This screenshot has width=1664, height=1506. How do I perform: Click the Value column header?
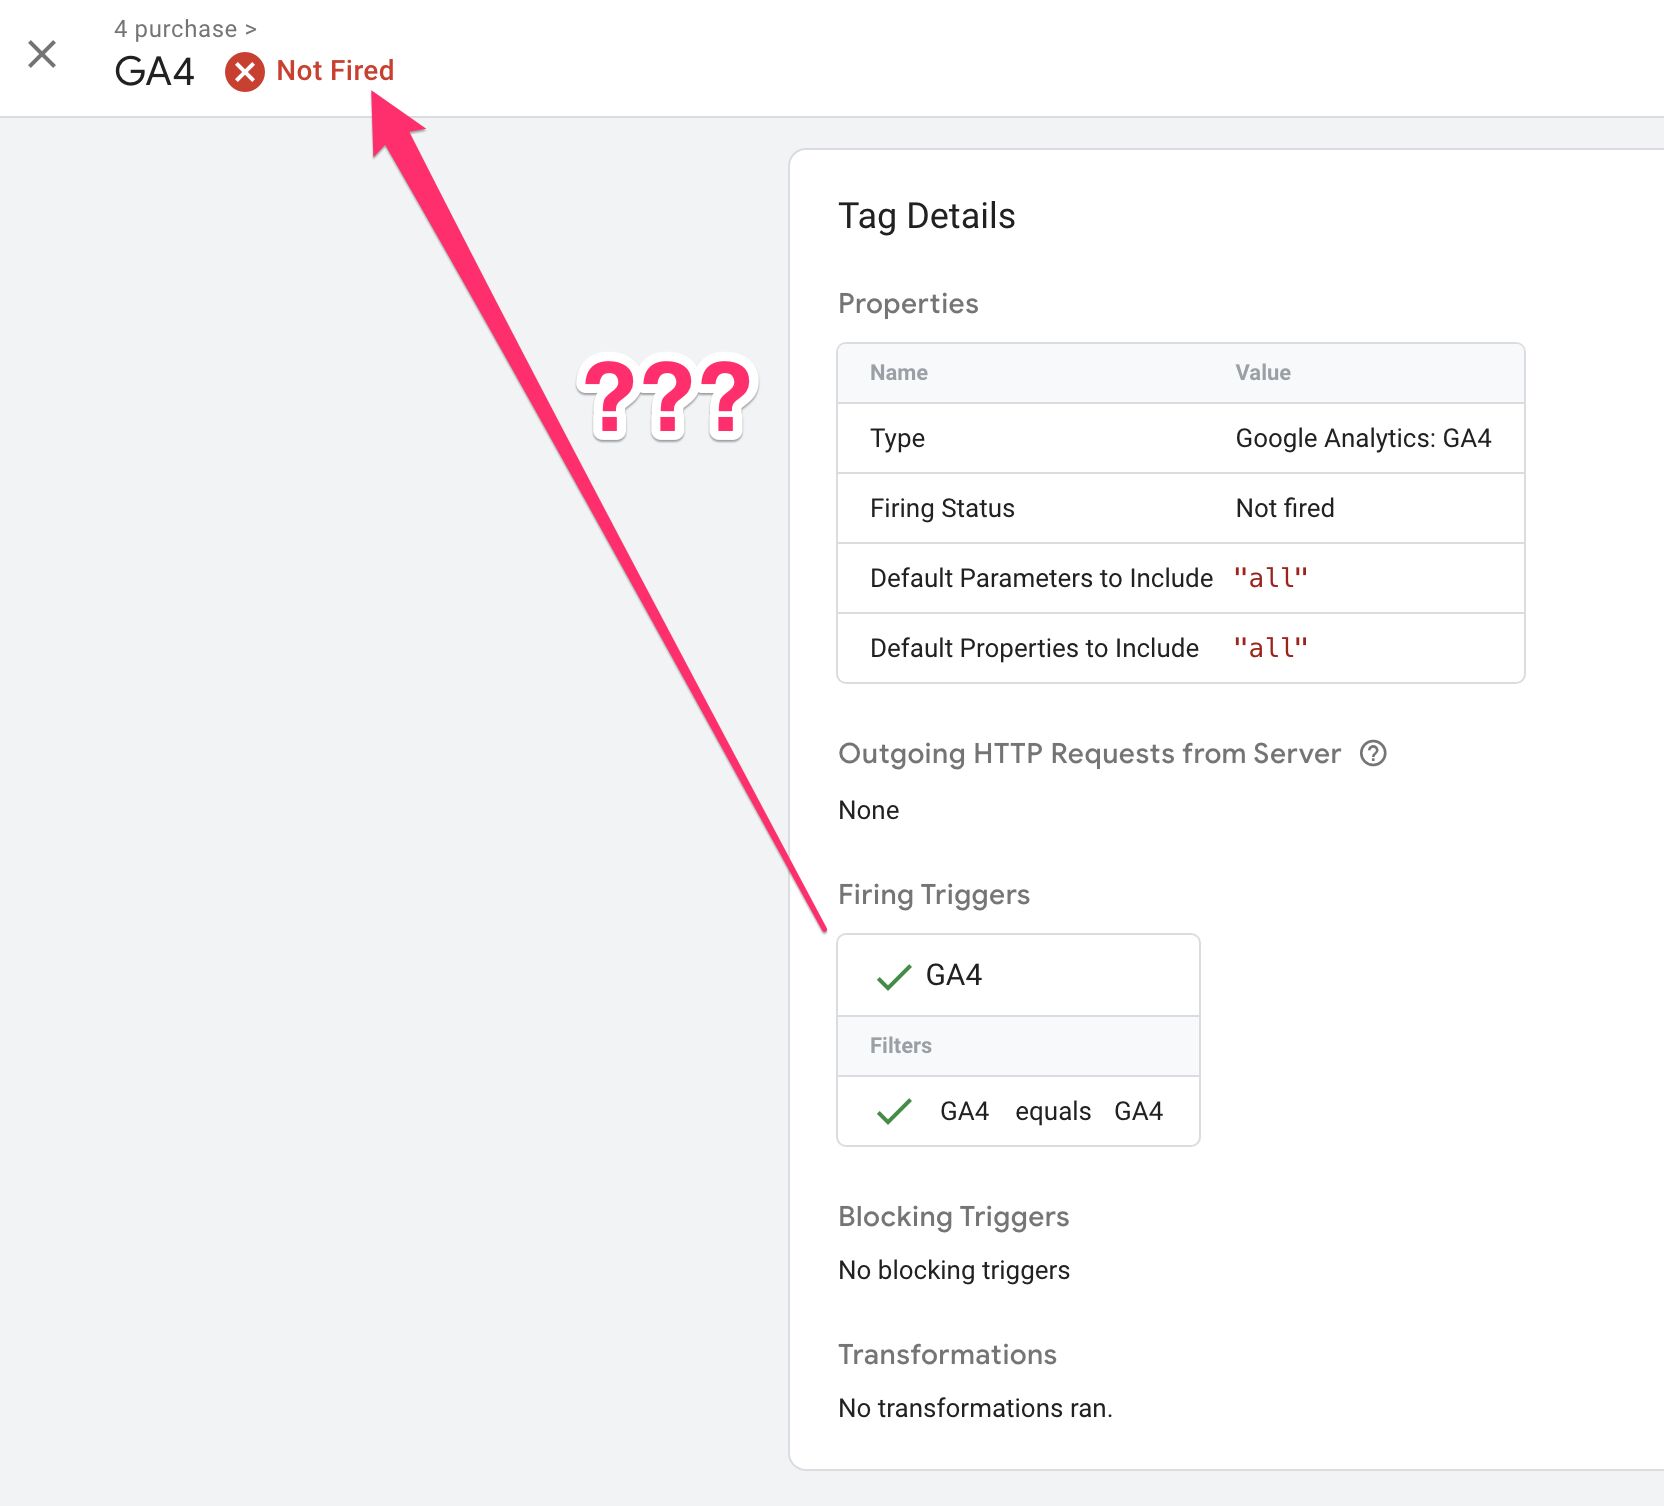pos(1262,373)
